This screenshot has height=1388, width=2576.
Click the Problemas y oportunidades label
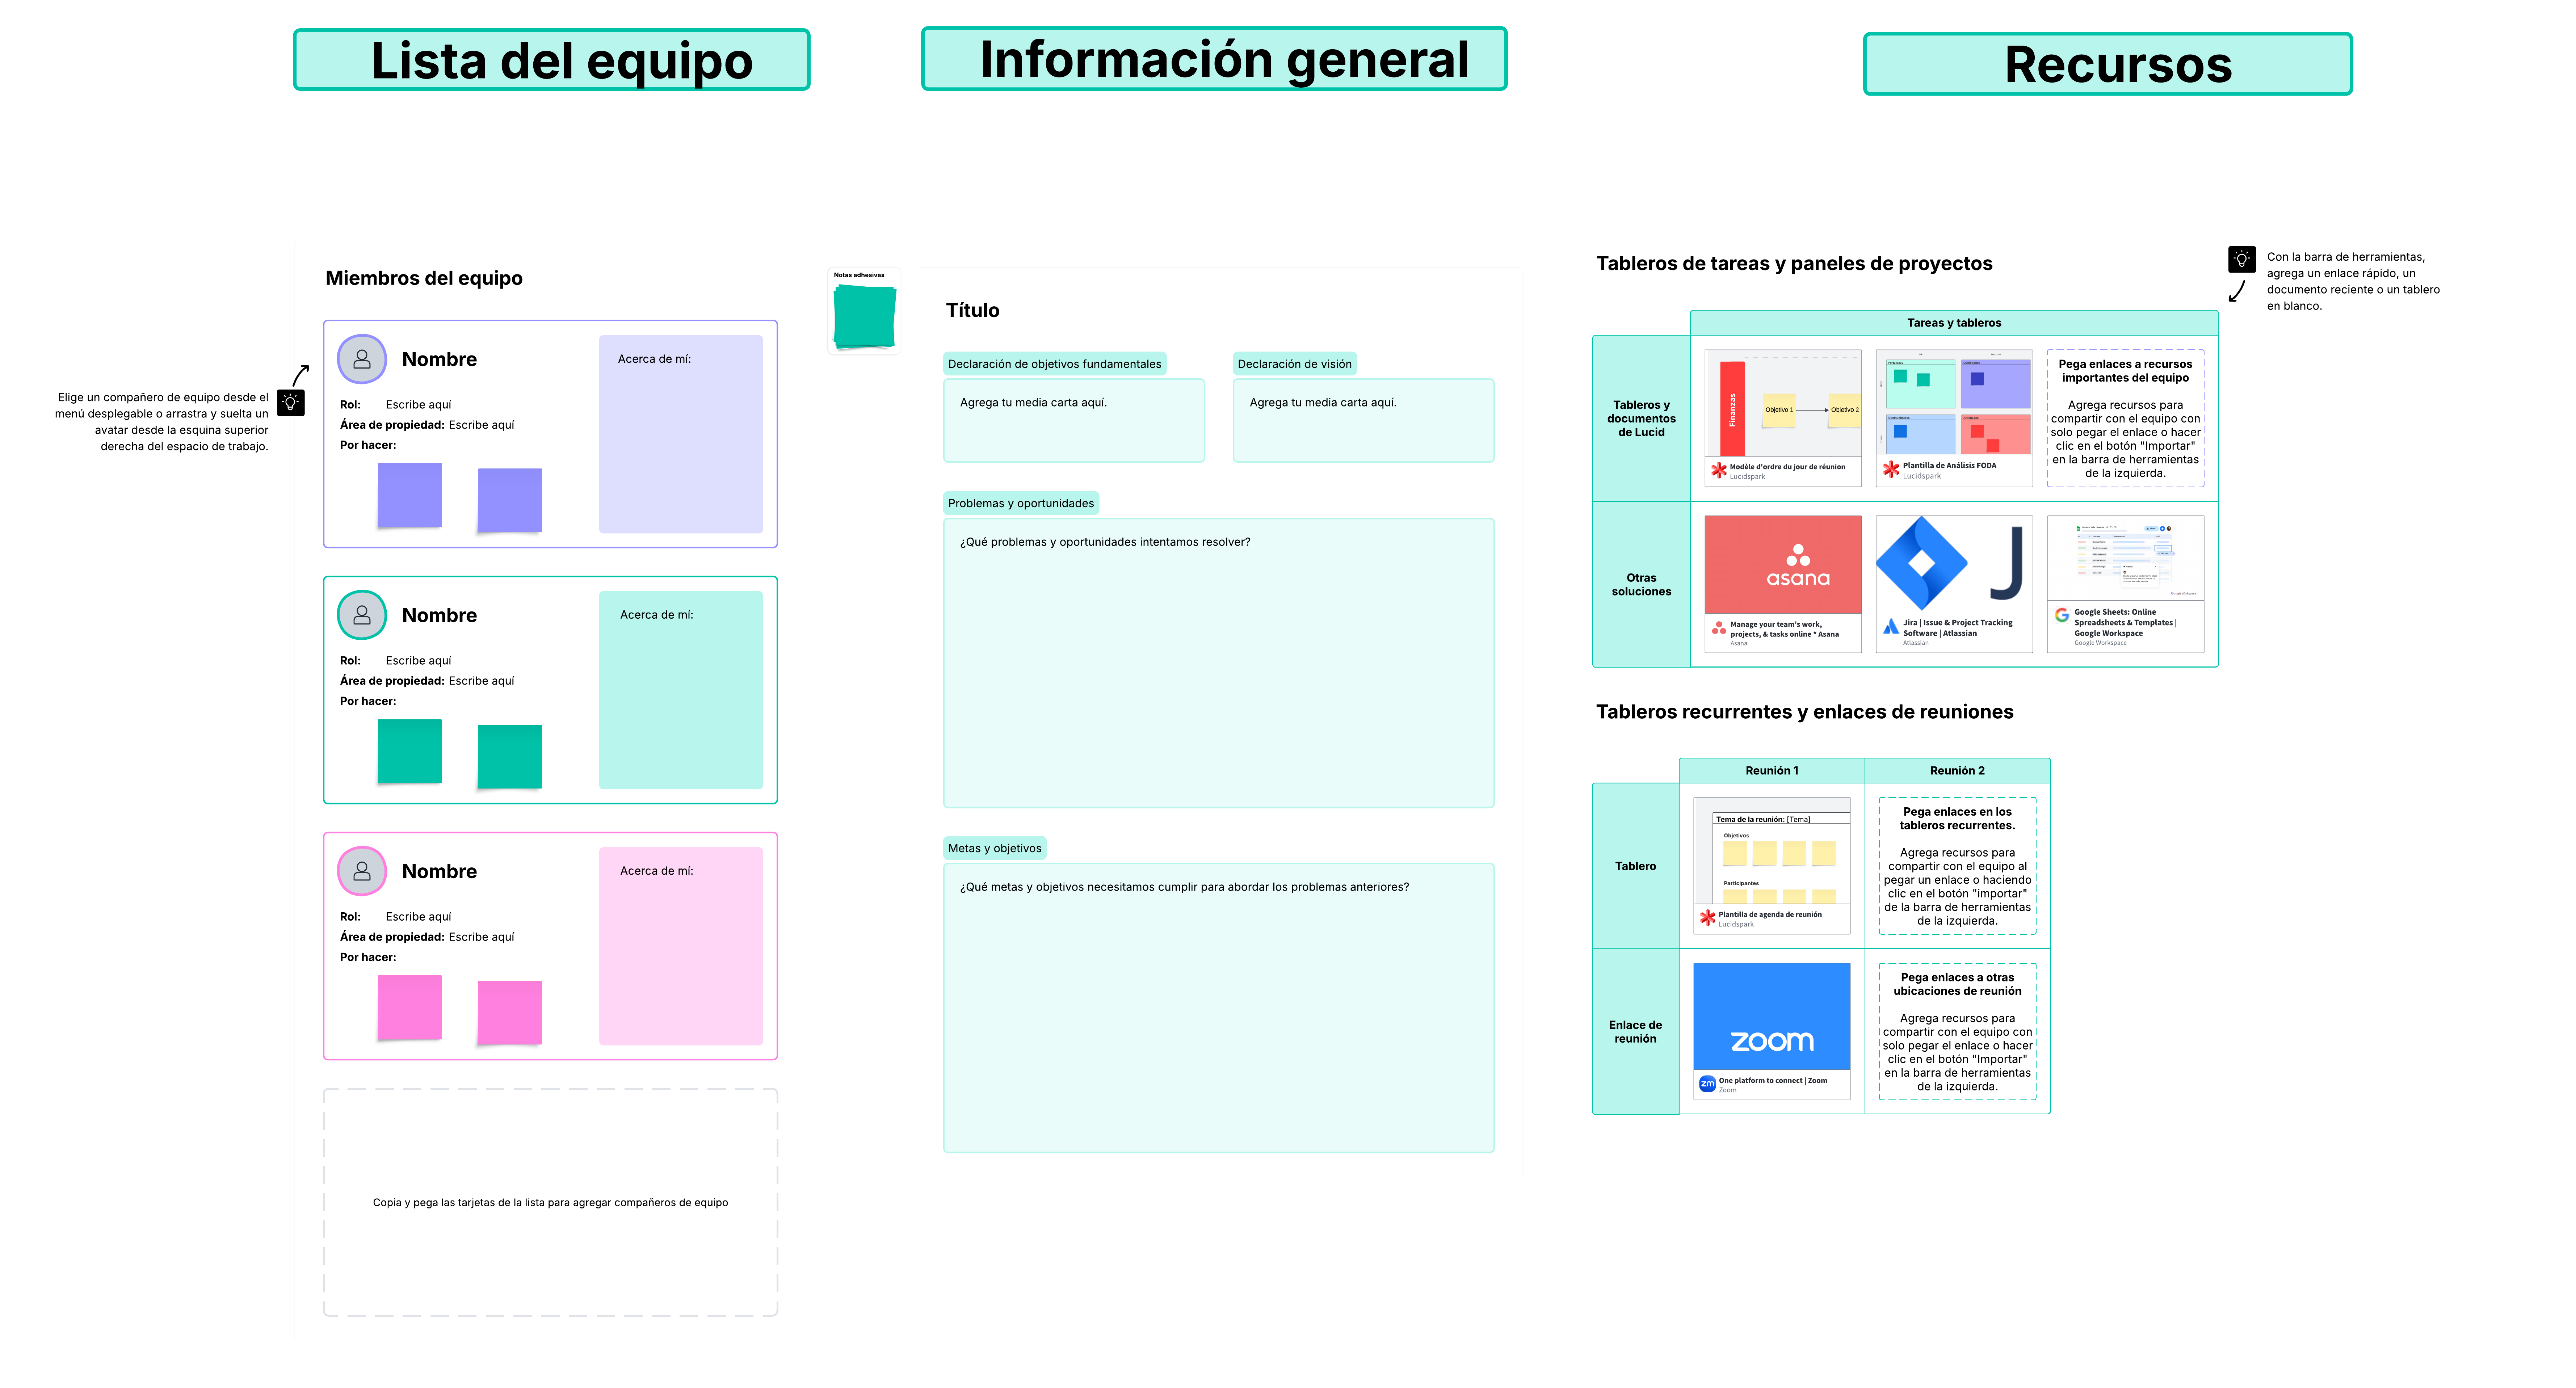coord(1021,503)
